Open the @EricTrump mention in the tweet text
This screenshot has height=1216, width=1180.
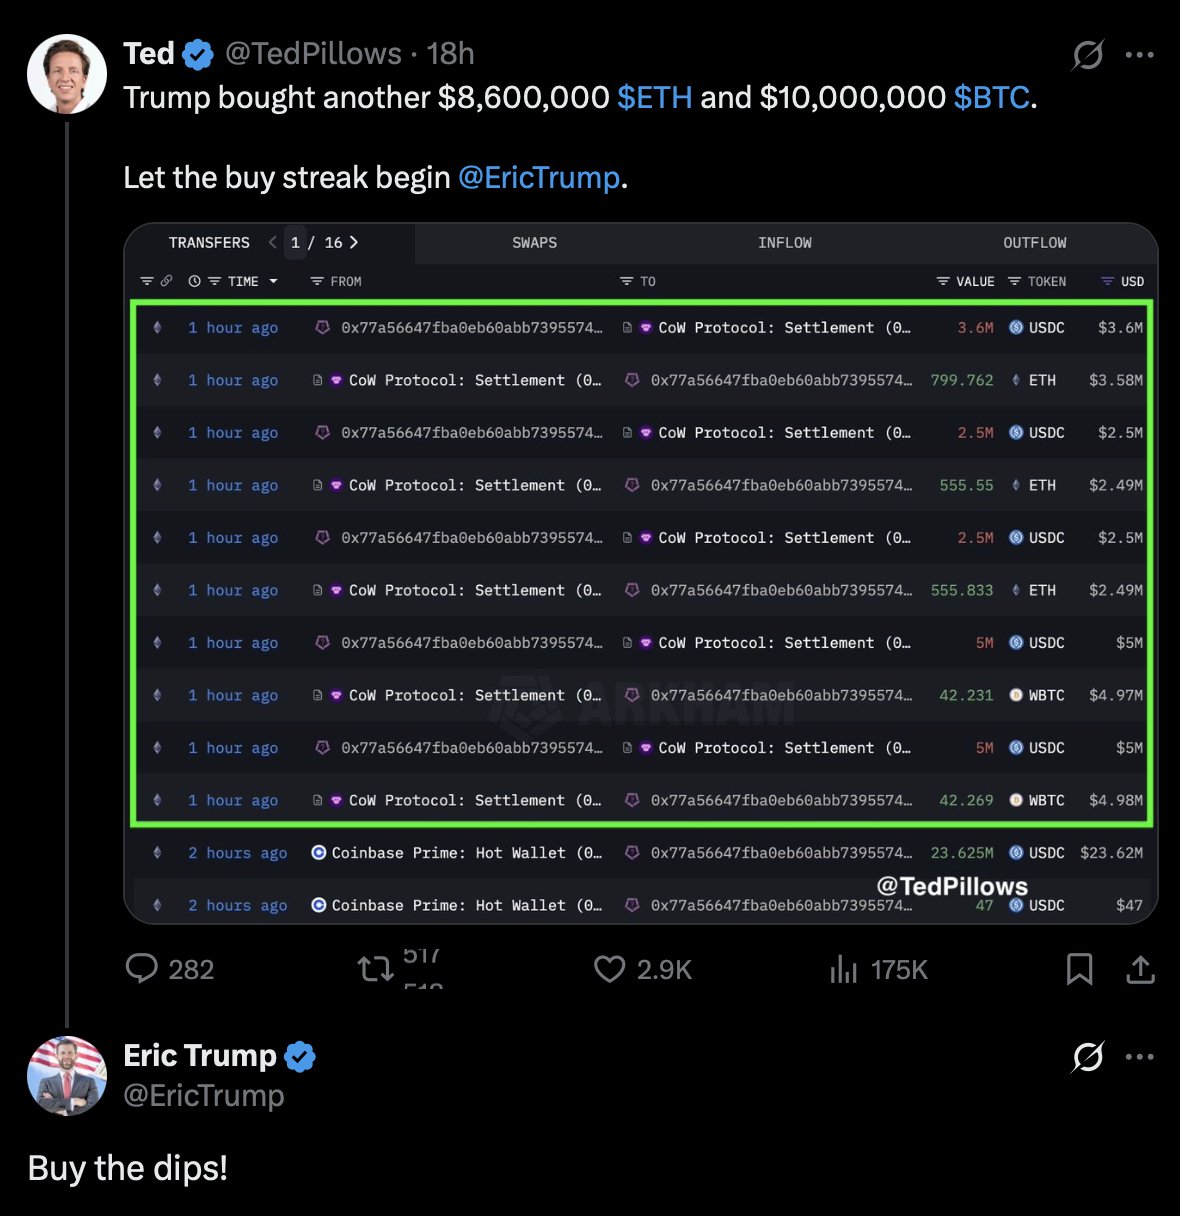point(539,177)
